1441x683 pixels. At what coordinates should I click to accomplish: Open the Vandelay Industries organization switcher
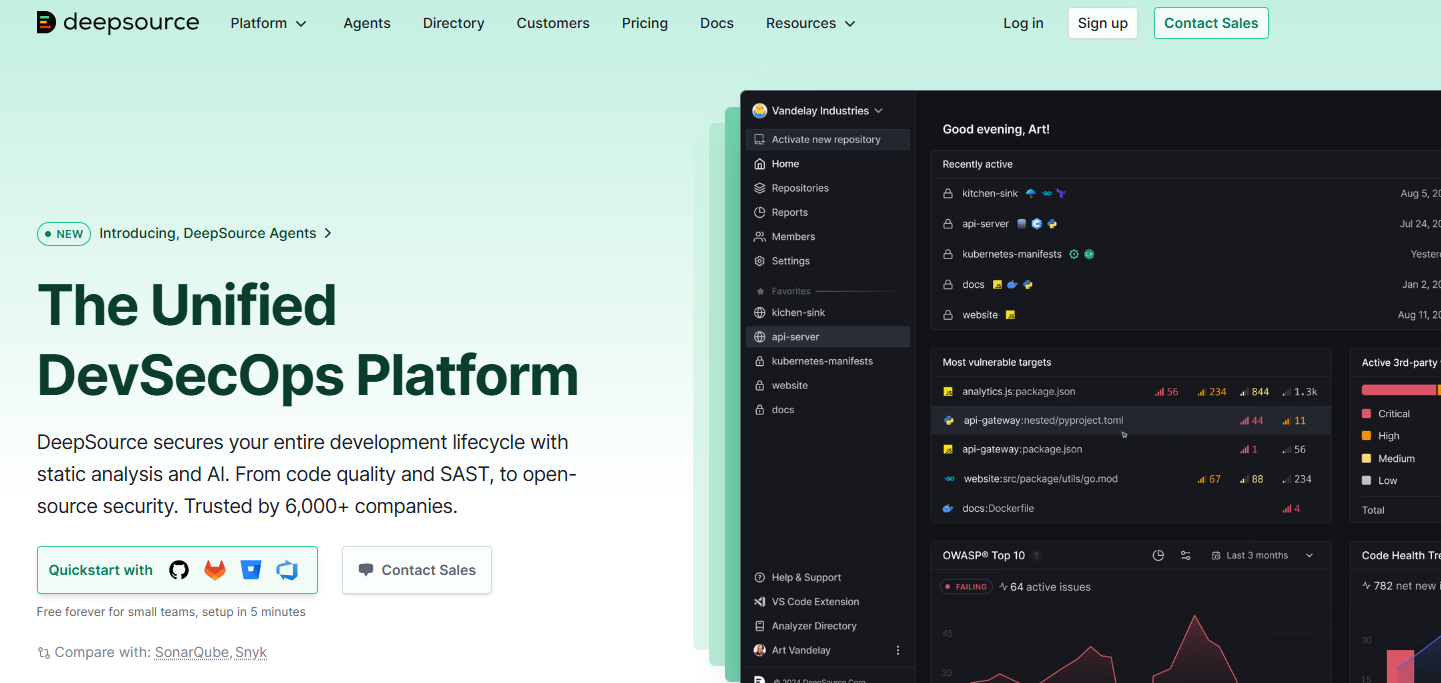(818, 111)
